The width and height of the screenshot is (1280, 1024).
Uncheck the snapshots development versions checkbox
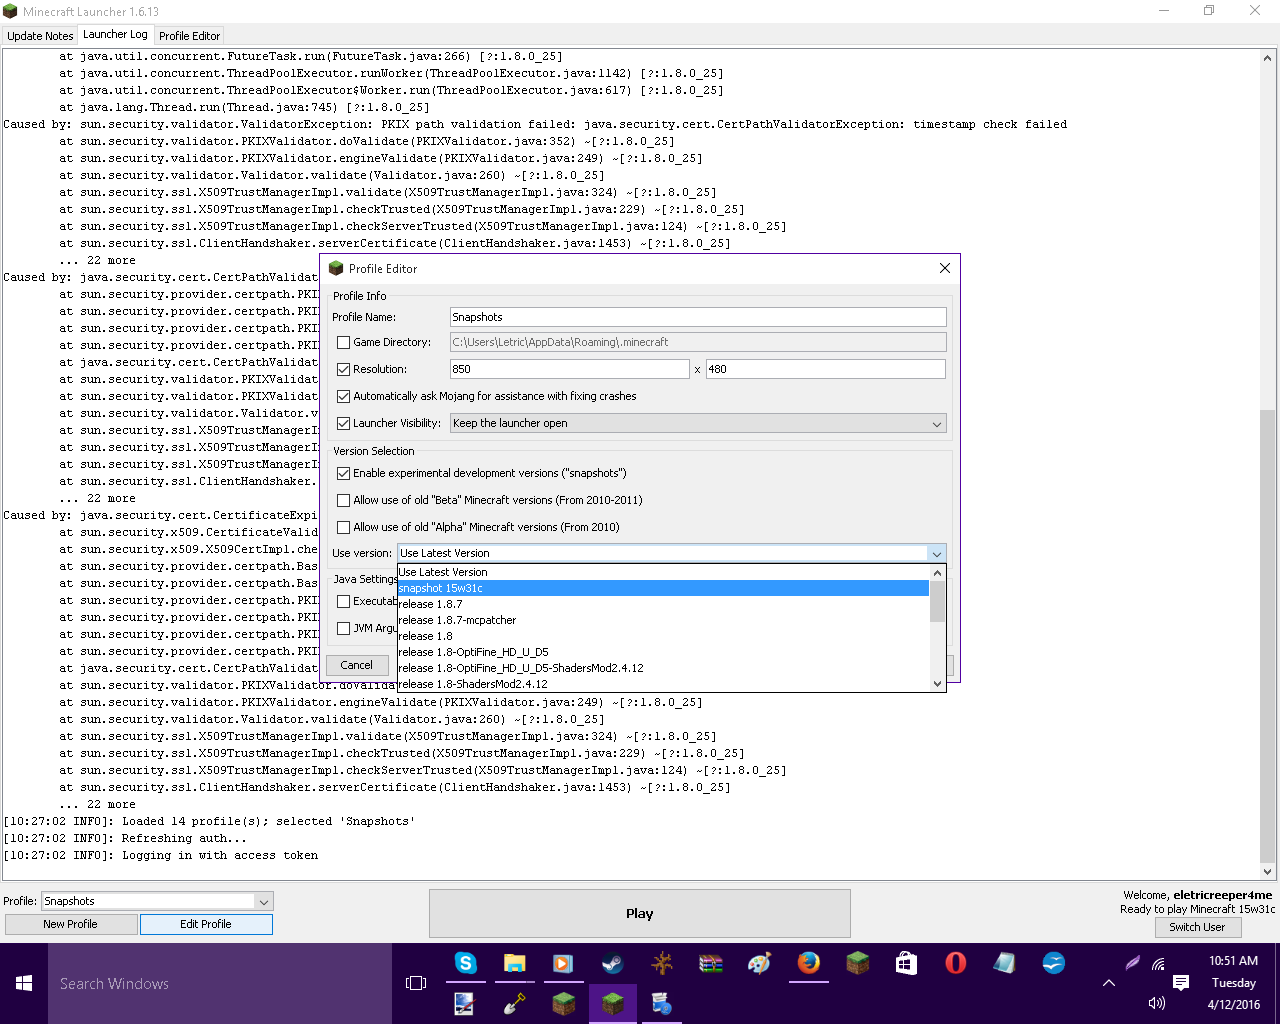click(344, 473)
